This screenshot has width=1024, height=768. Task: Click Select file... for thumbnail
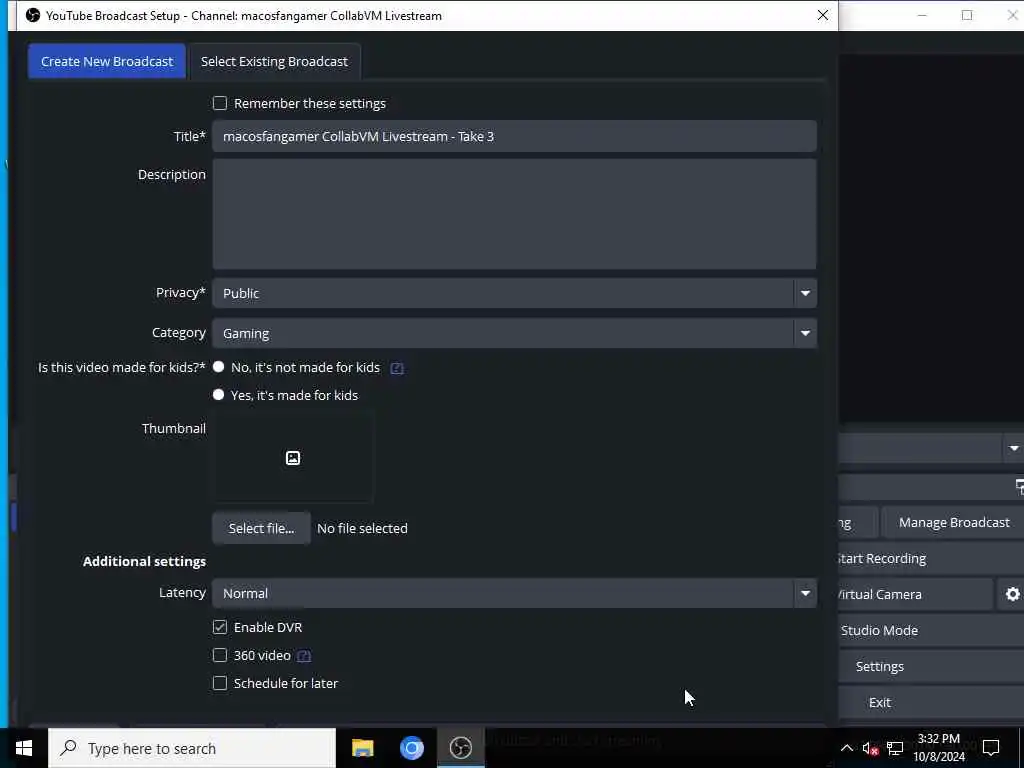[261, 528]
